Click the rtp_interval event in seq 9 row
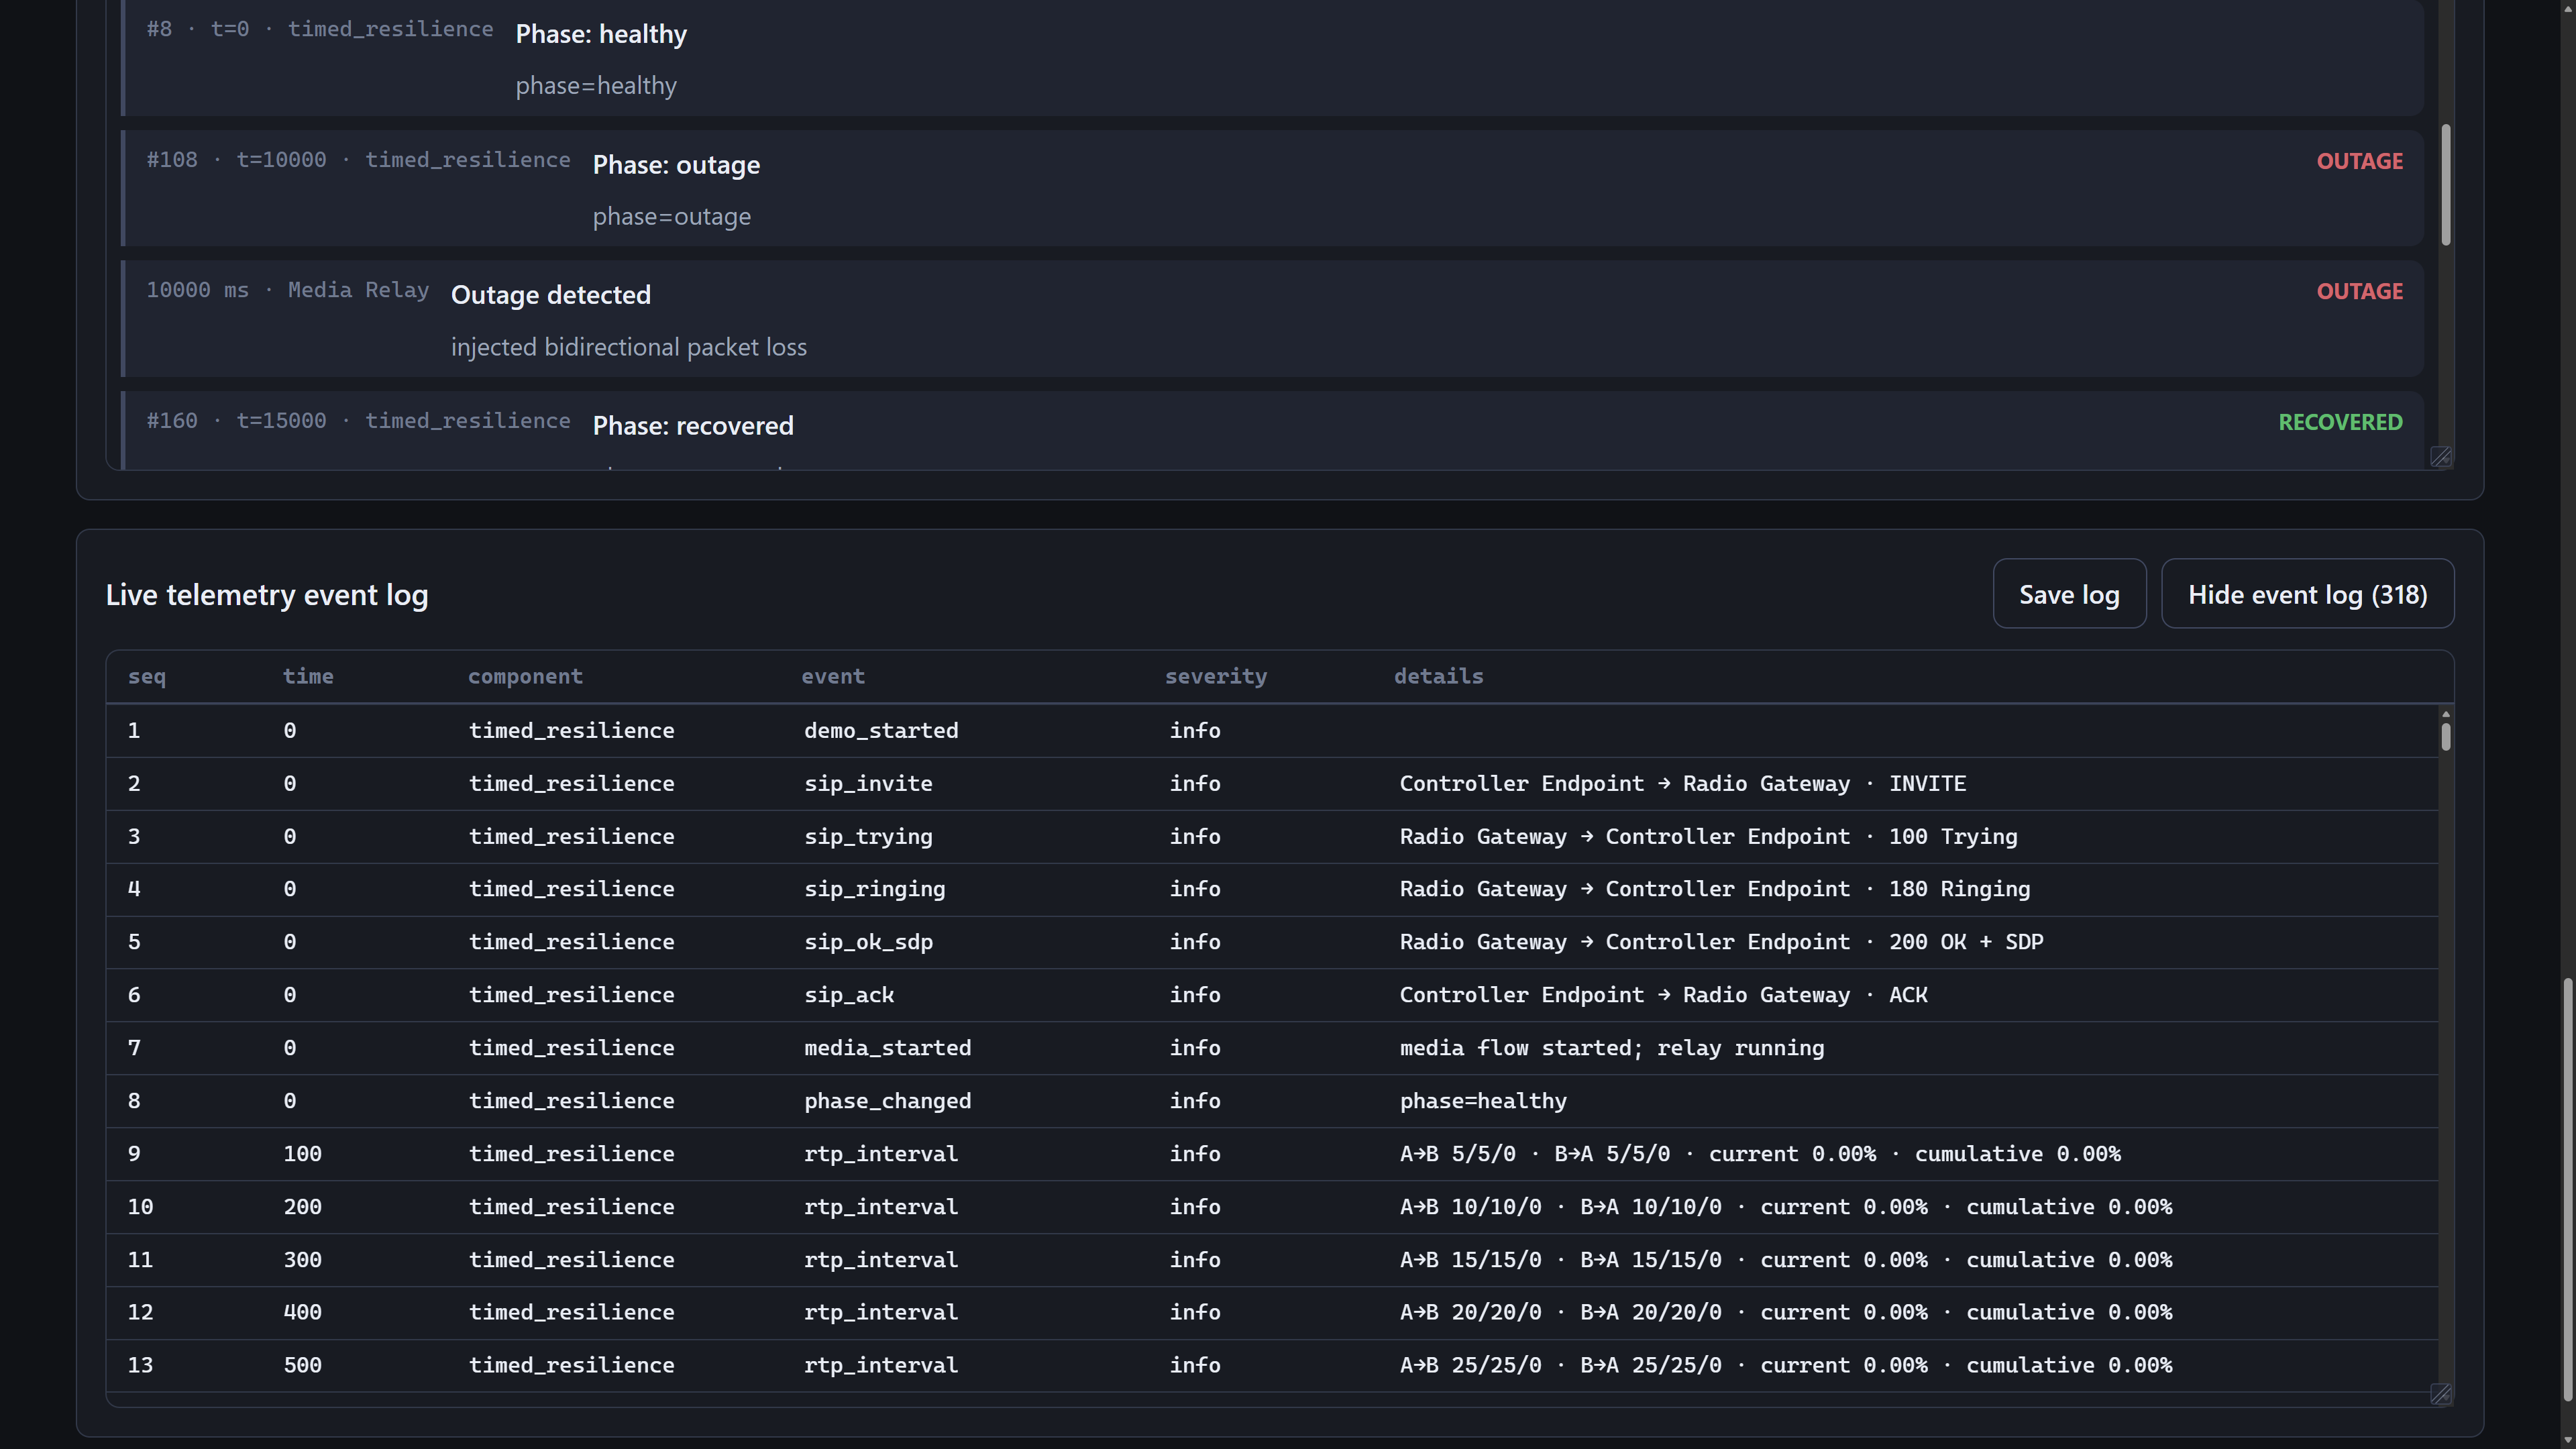Image resolution: width=2576 pixels, height=1449 pixels. 881,1154
